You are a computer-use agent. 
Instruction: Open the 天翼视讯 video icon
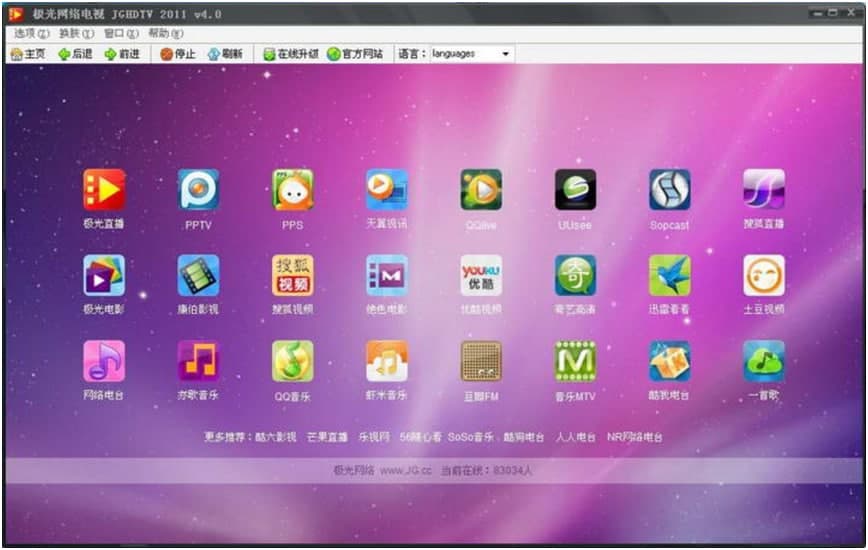387,190
